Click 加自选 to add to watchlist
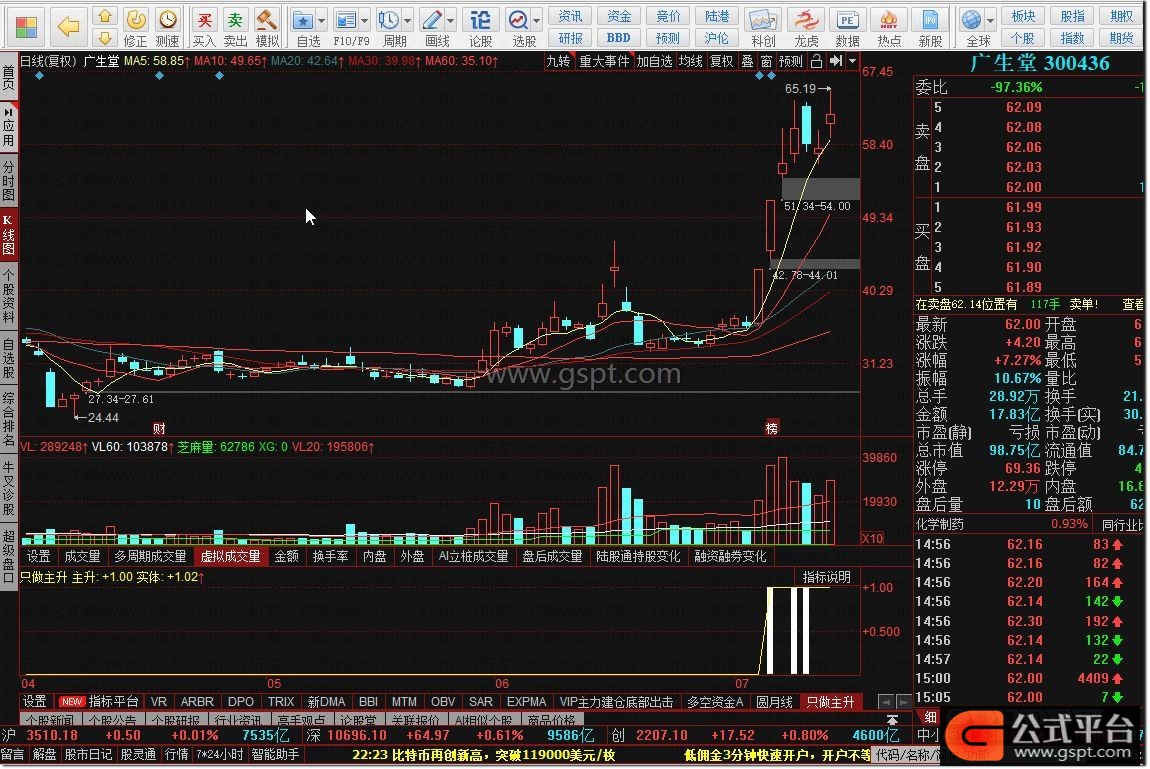Image resolution: width=1150 pixels, height=769 pixels. tap(654, 62)
